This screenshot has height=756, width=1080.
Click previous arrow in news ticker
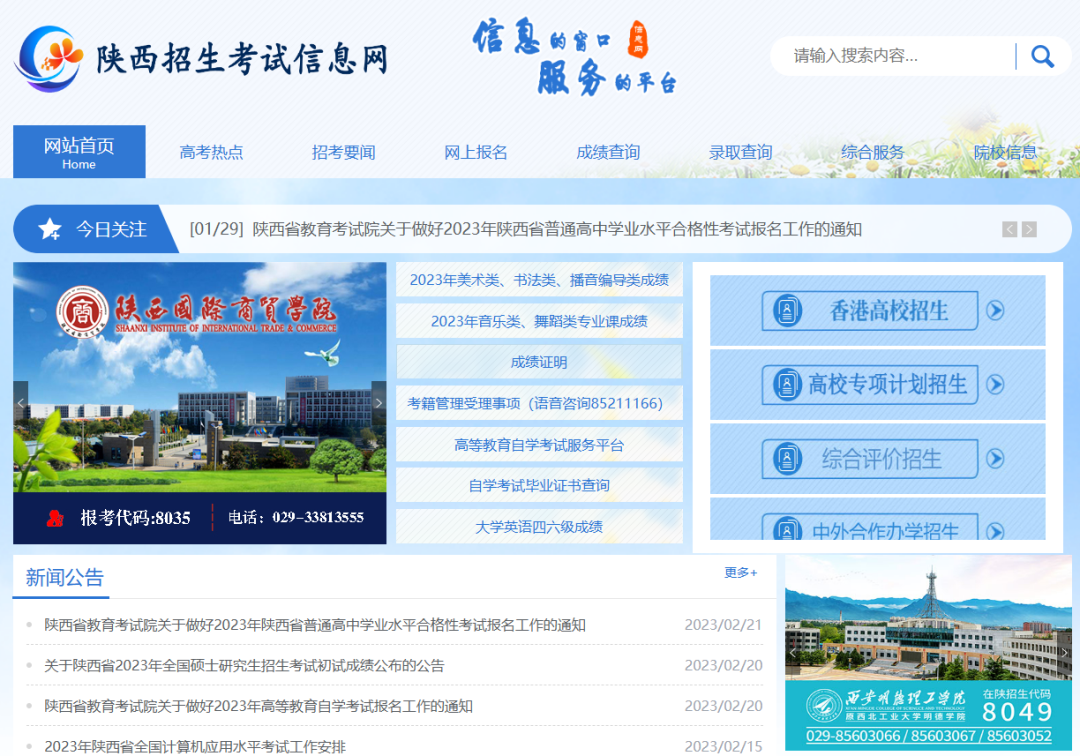point(1009,230)
